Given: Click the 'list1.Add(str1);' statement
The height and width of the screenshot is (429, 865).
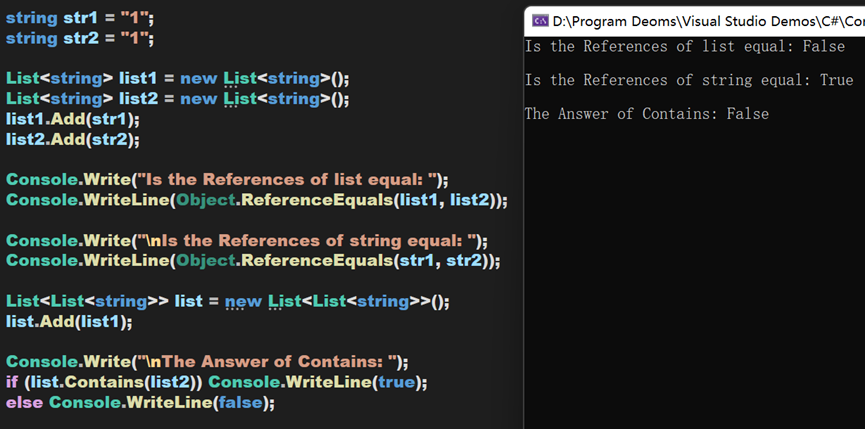Looking at the screenshot, I should [73, 119].
